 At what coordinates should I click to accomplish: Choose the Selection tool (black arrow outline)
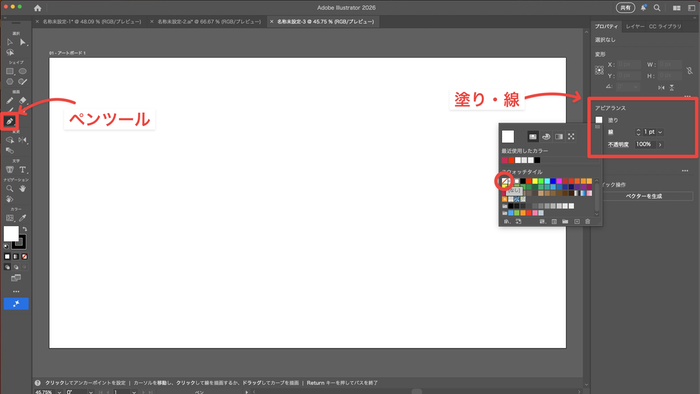(x=10, y=42)
